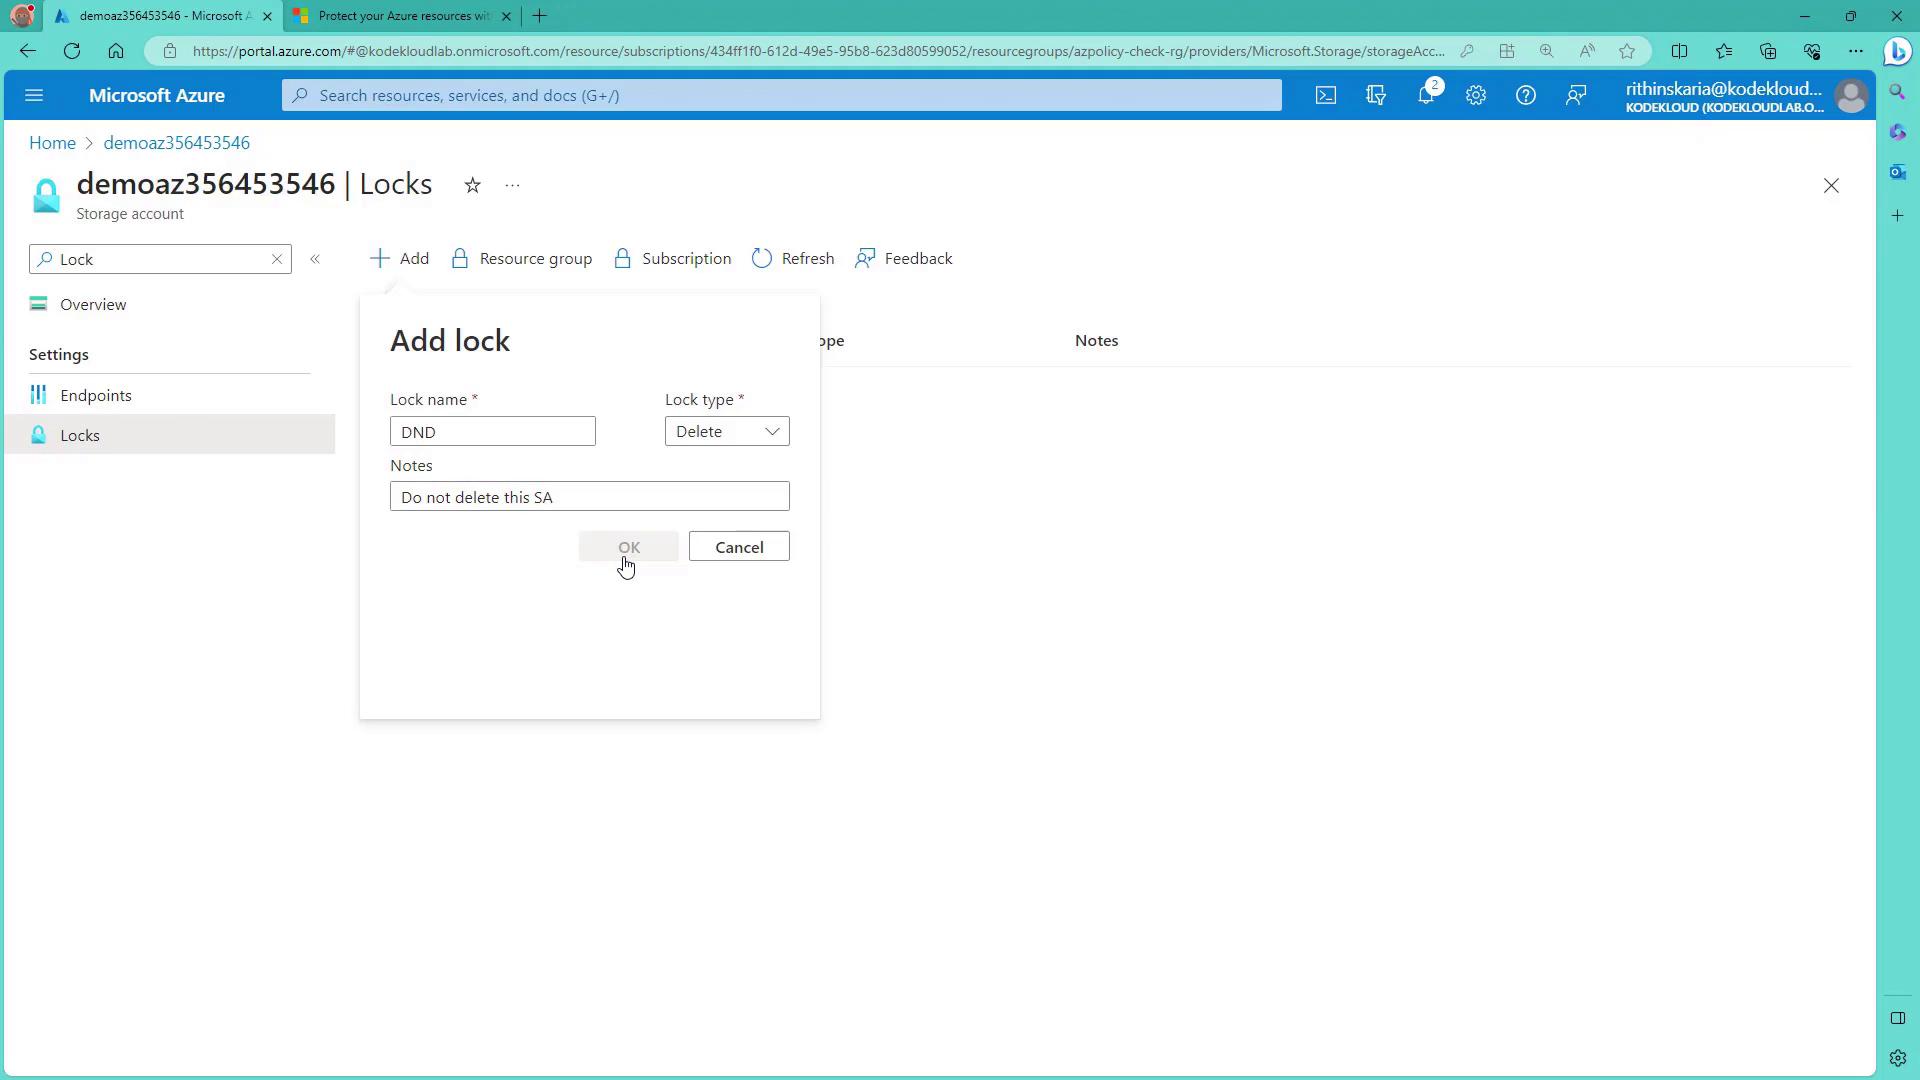Viewport: 1920px width, 1080px height.
Task: Click the Copilot icon in header
Action: point(1898,51)
